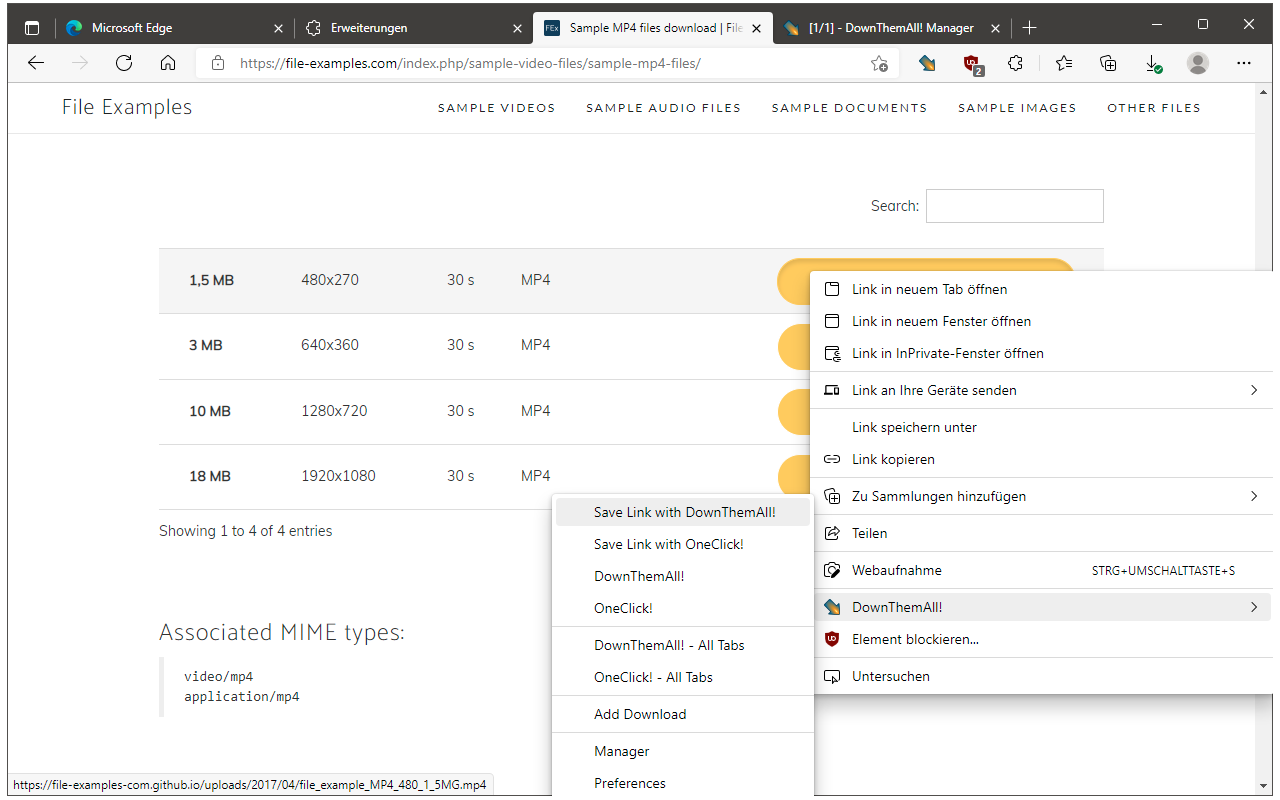Reload the page with the refresh icon
The image size is (1280, 800).
pyautogui.click(x=124, y=63)
